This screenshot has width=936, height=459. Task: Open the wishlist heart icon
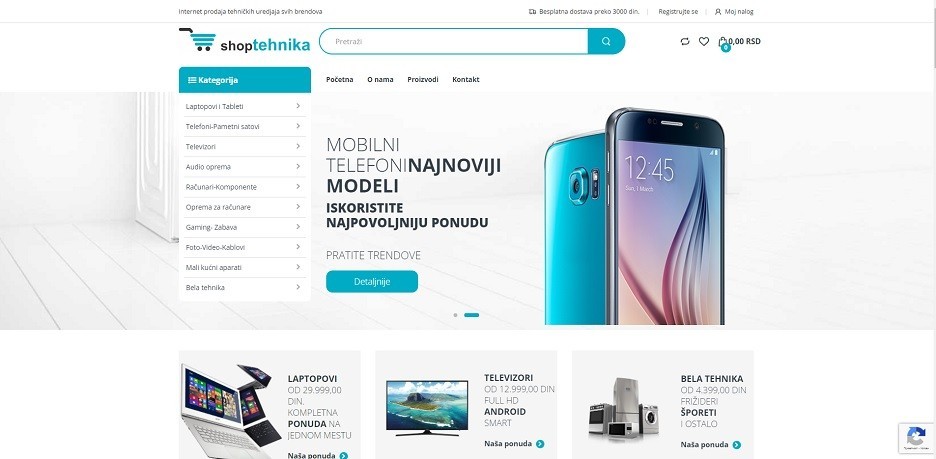coord(704,41)
